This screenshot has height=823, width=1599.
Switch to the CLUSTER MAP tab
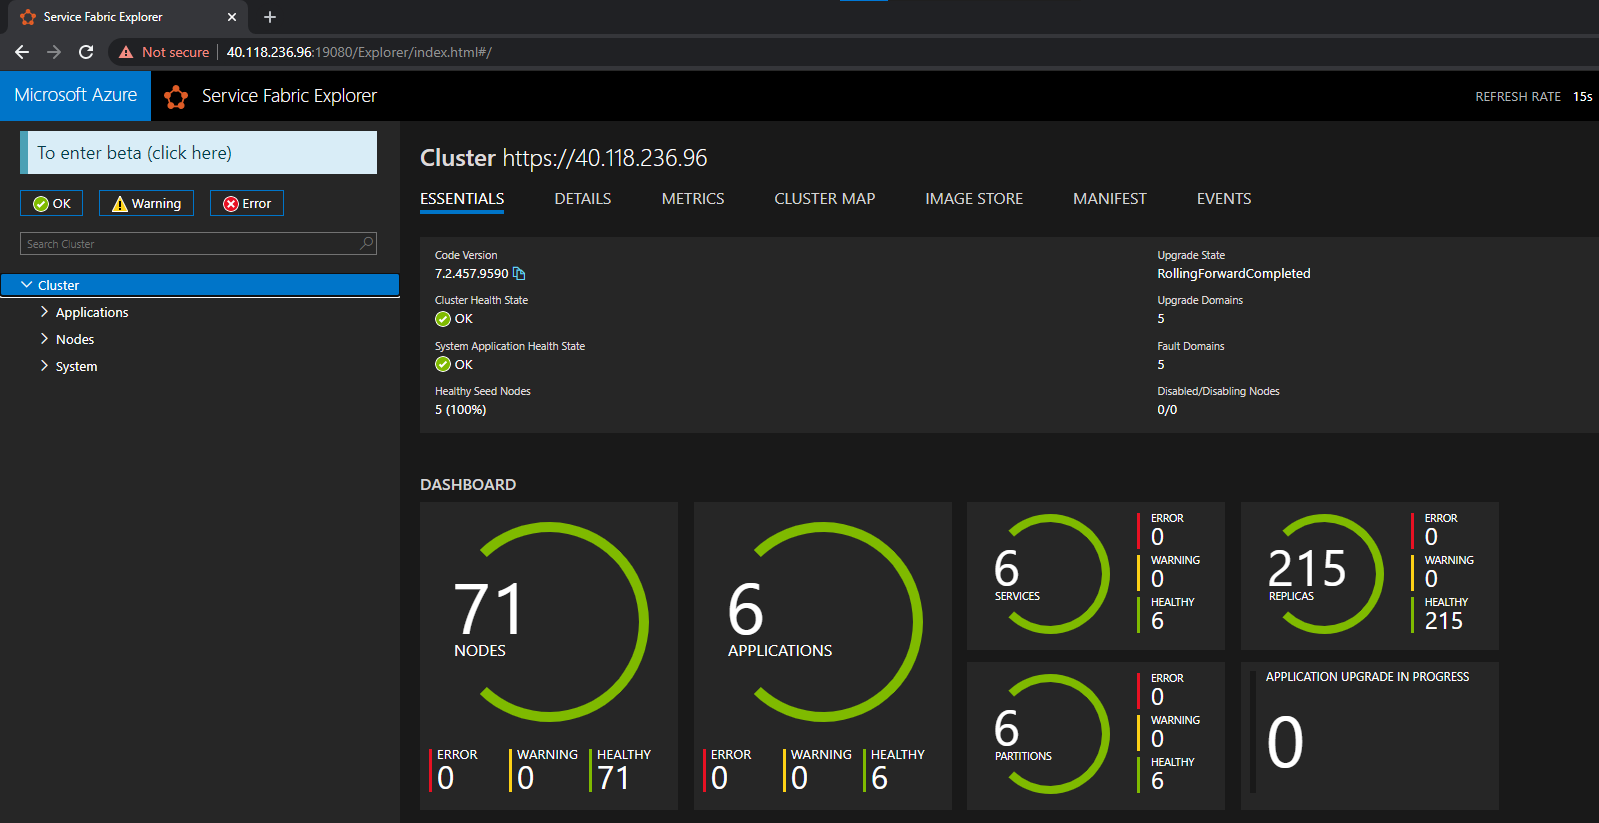pyautogui.click(x=825, y=199)
